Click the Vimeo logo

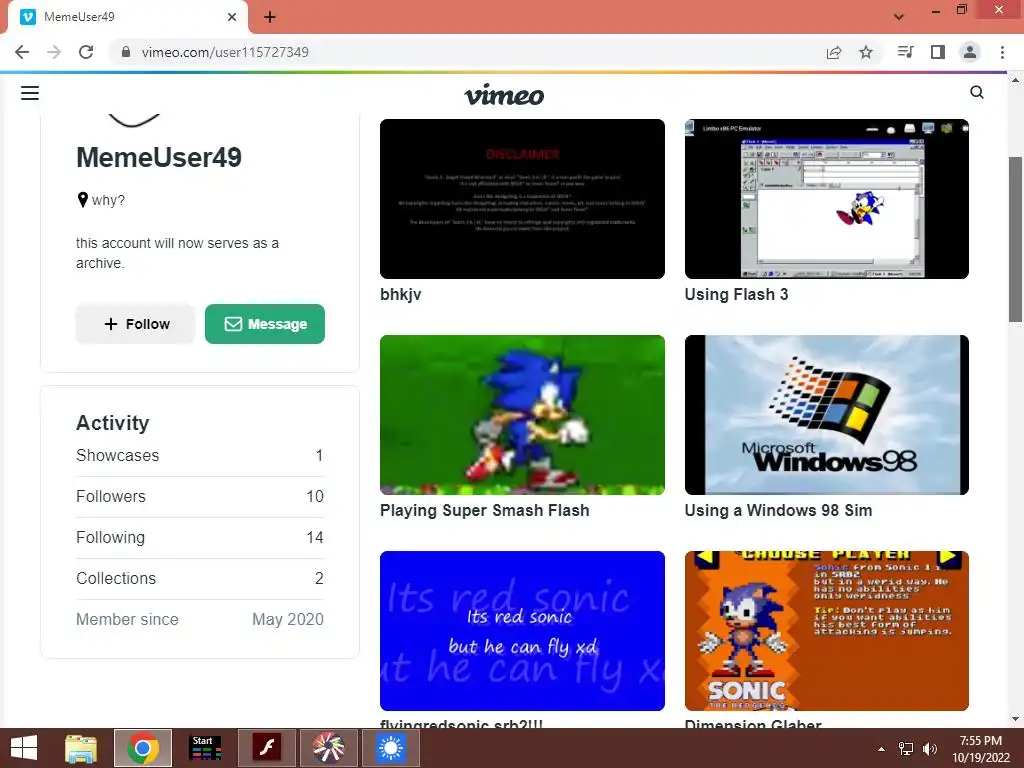504,95
